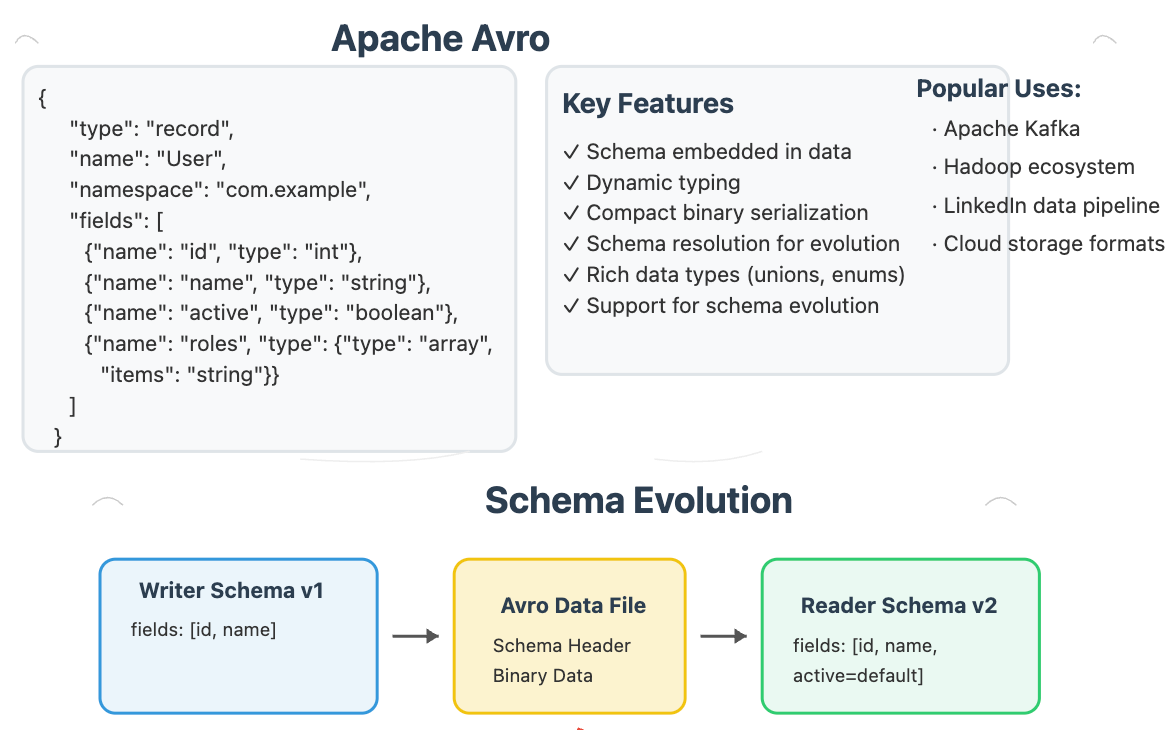Toggle the checkmark for Rich data types
This screenshot has width=1172, height=730.
tap(571, 274)
